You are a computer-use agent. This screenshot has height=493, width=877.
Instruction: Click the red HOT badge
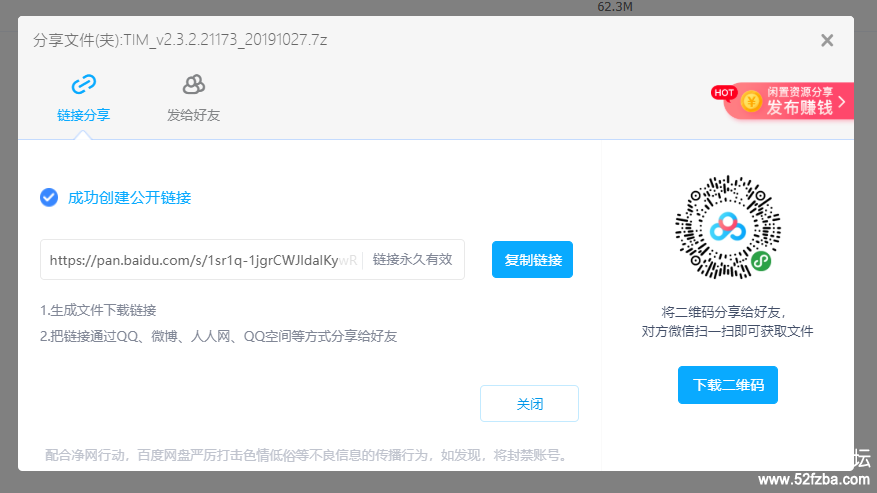pyautogui.click(x=723, y=93)
